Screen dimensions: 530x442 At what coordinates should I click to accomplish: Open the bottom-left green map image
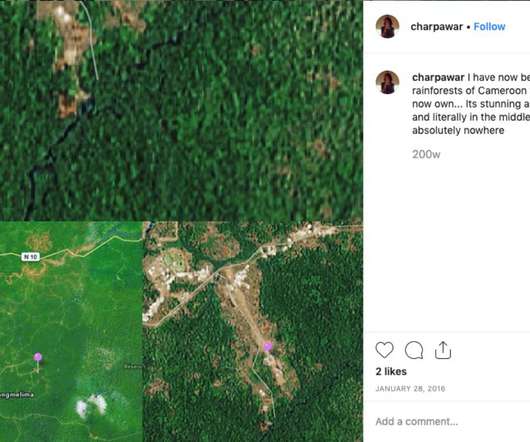(x=72, y=332)
